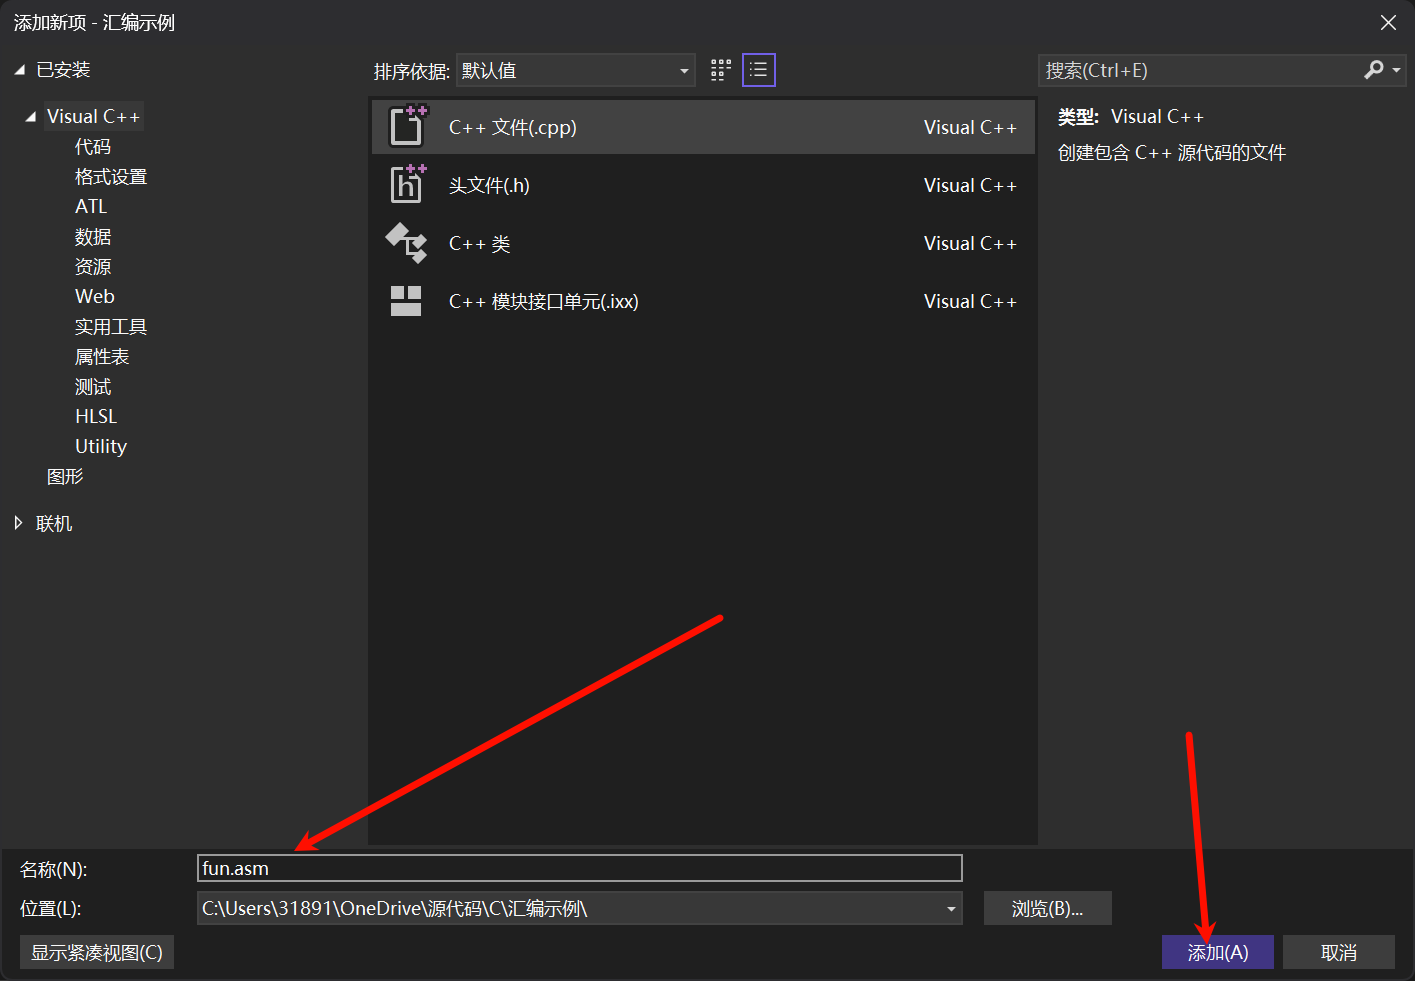
Task: Switch to medium list view
Action: click(759, 70)
